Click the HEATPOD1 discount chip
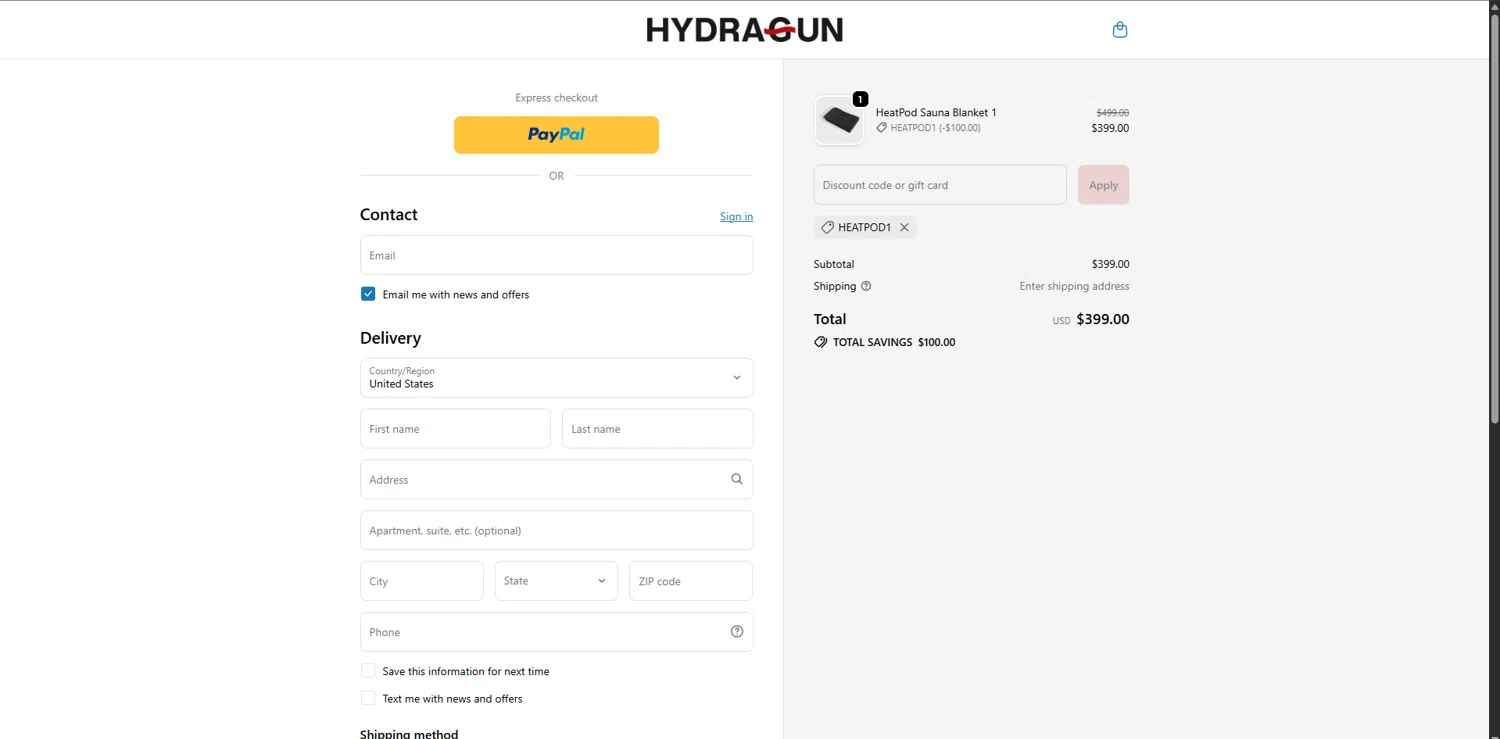Screen dimensions: 1500x739 (865, 227)
